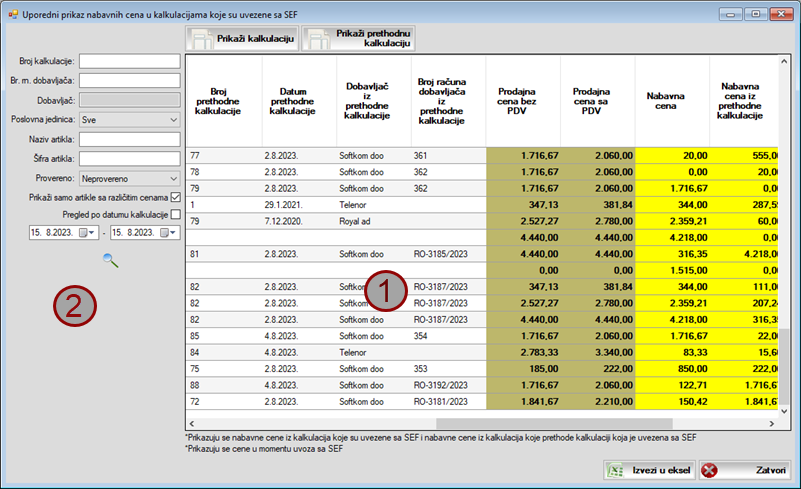Click the Prikaži kalkulaciju button
The image size is (801, 489).
242,39
